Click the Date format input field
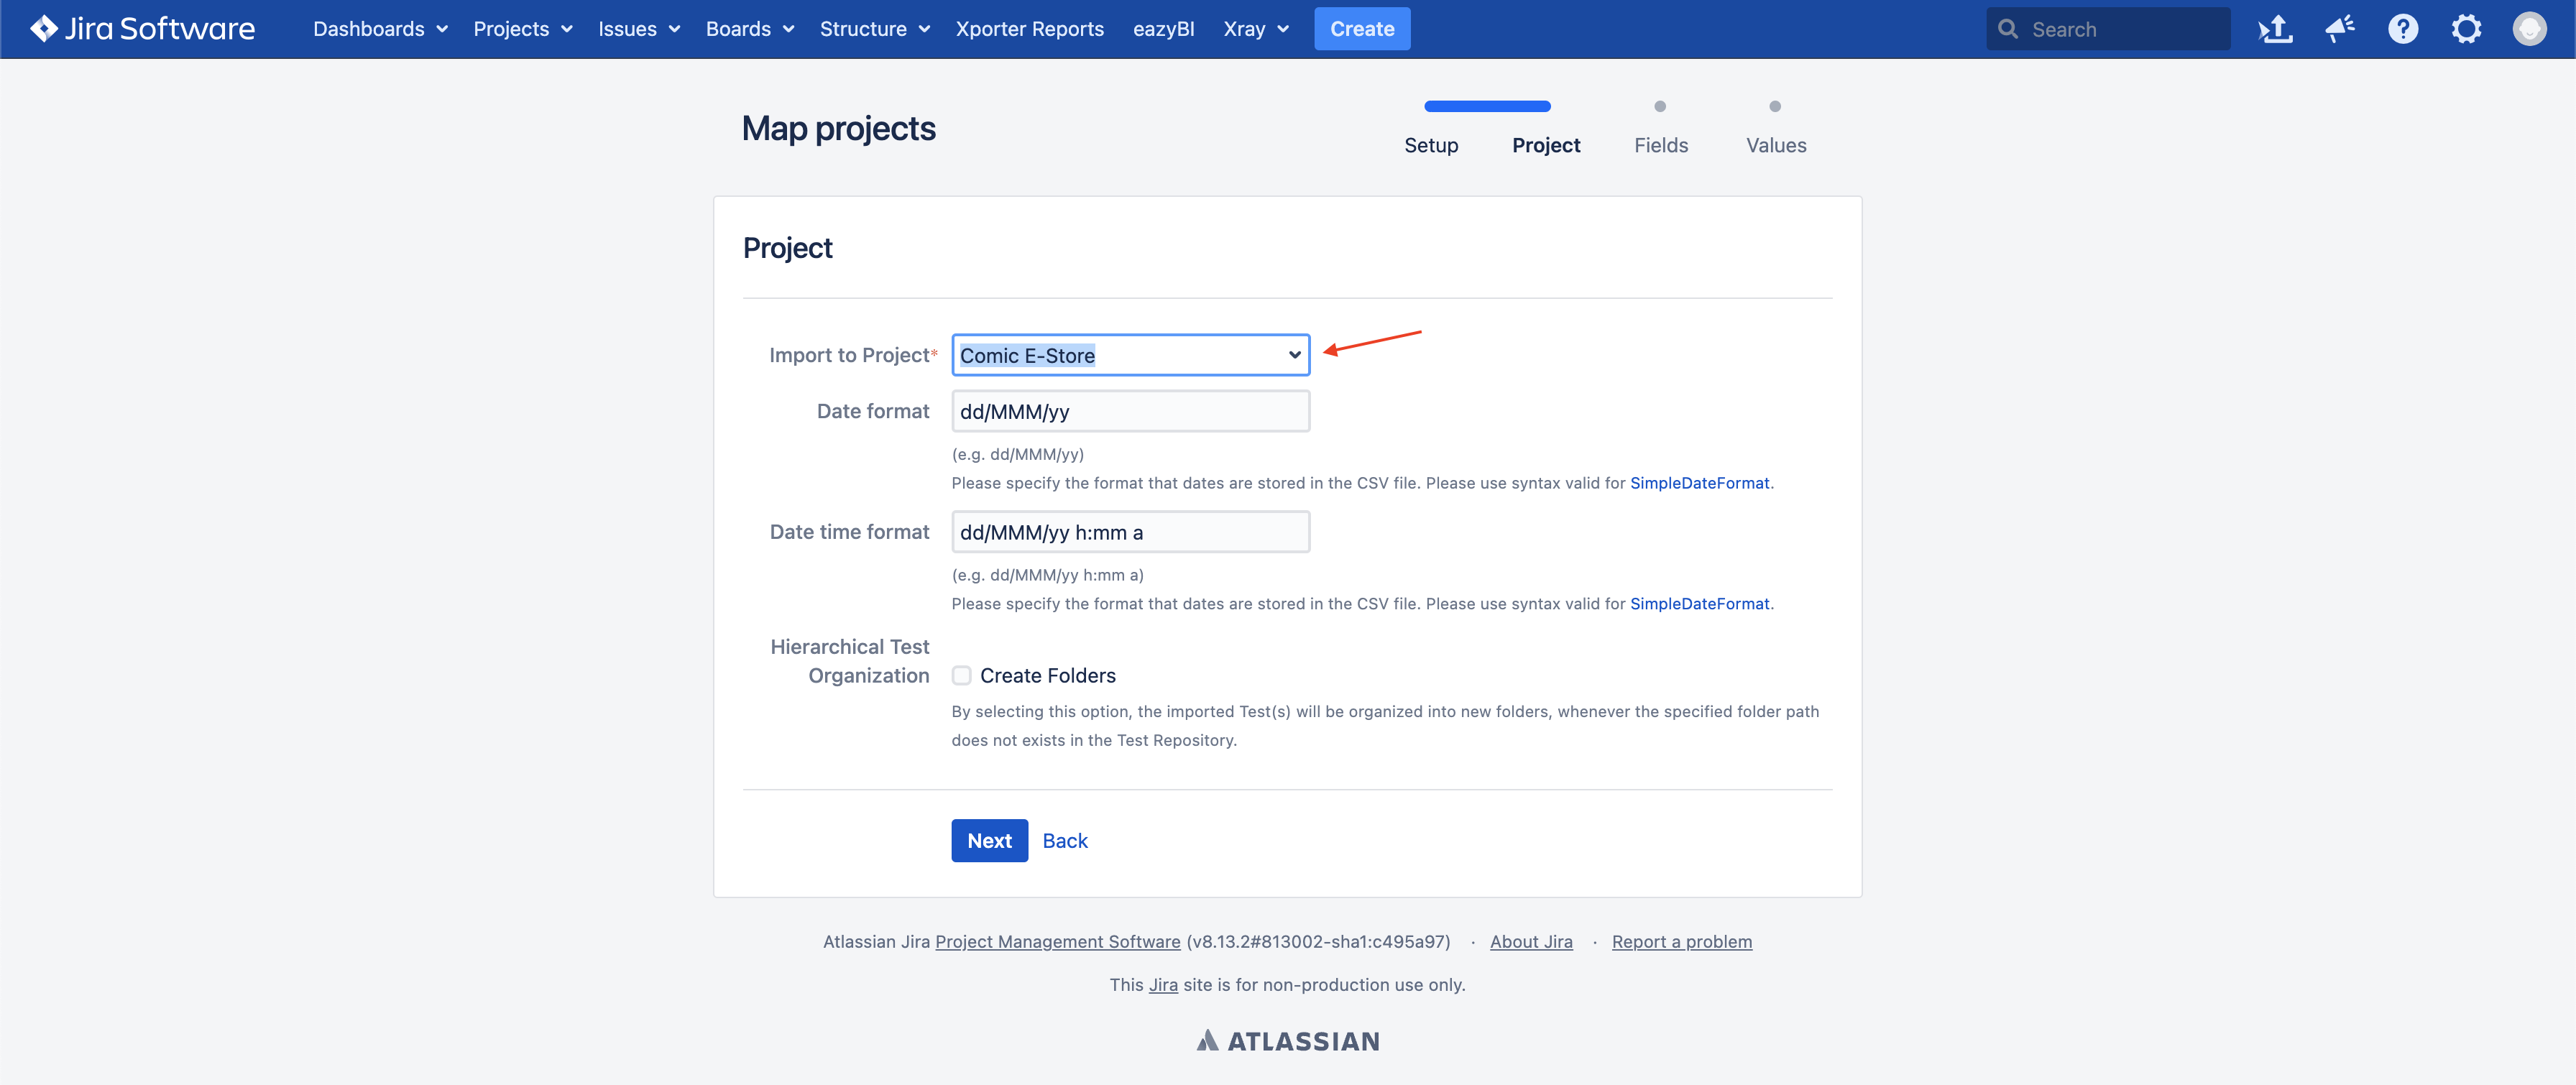Viewport: 2576px width, 1085px height. (x=1130, y=411)
